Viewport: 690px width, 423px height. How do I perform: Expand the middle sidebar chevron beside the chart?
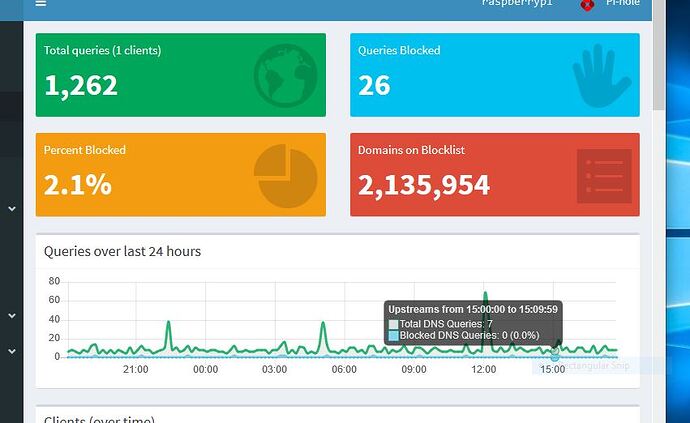pyautogui.click(x=12, y=316)
